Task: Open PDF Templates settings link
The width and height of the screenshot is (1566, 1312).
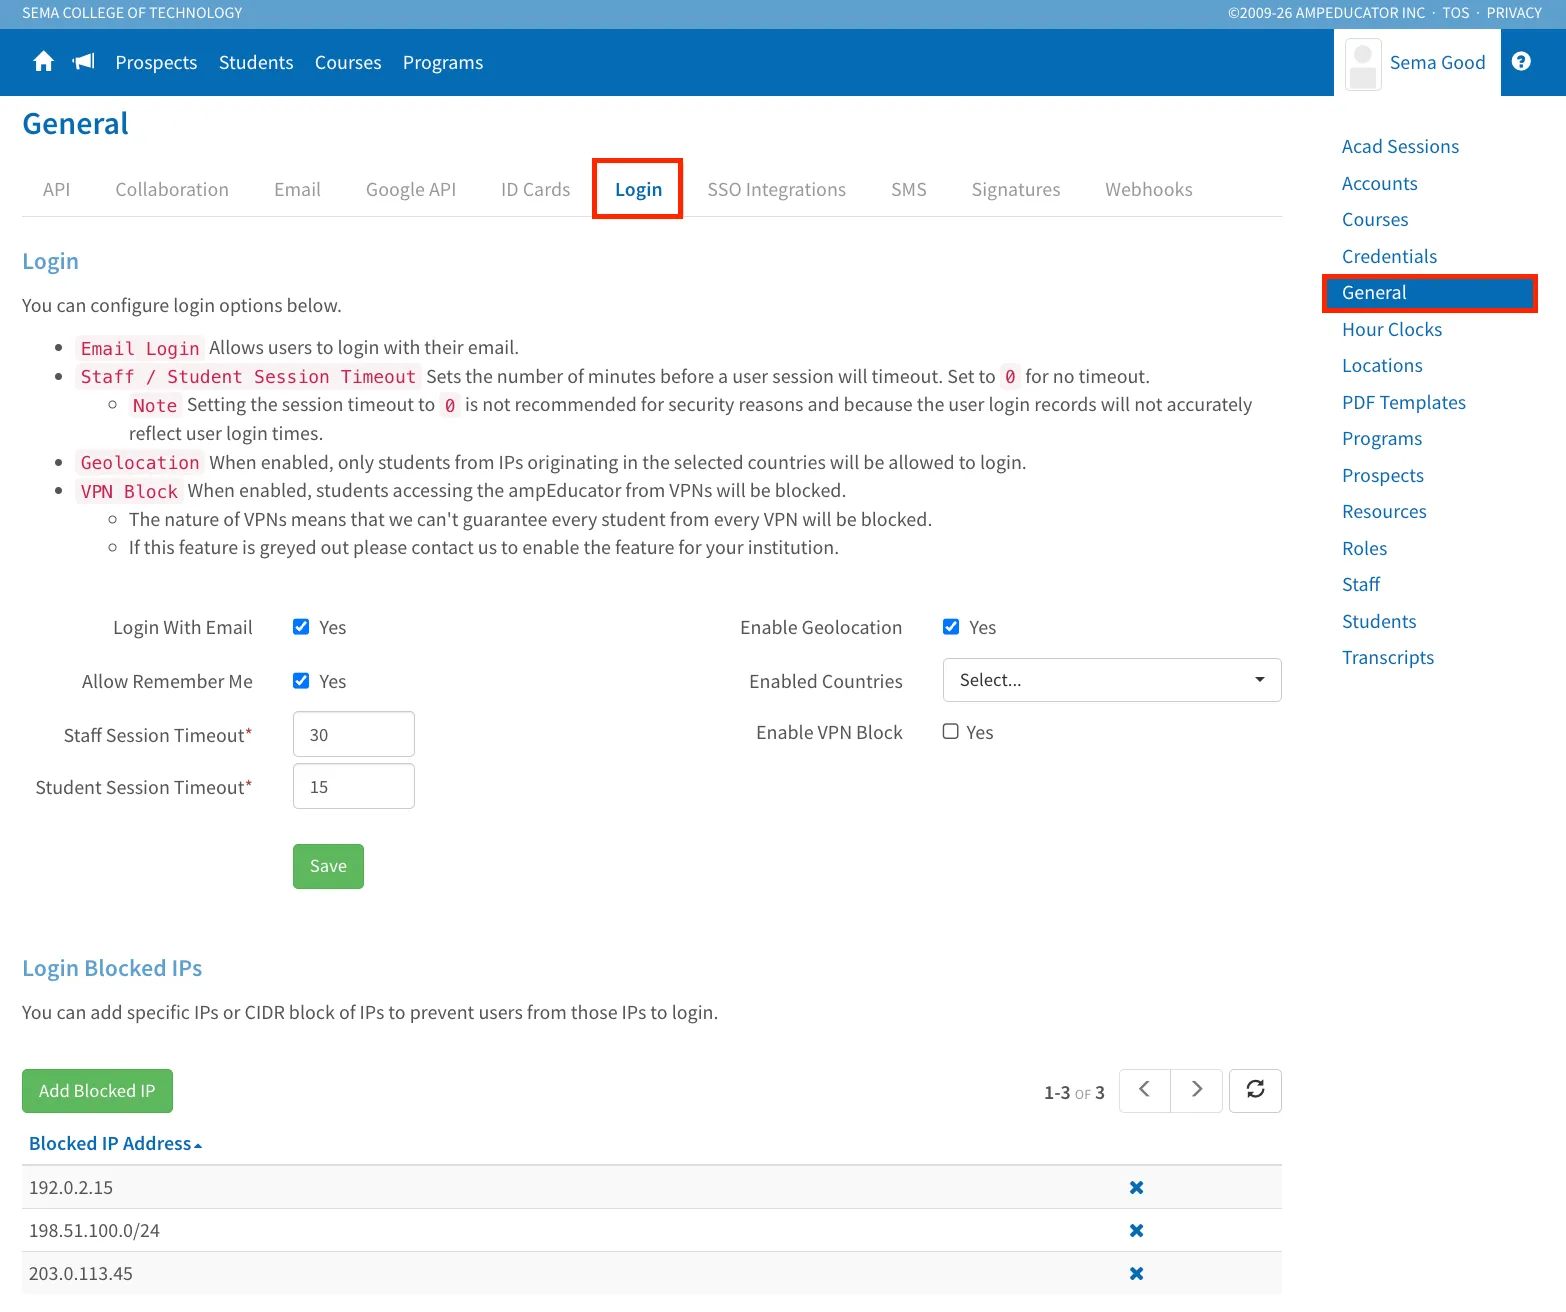Action: [x=1404, y=403]
